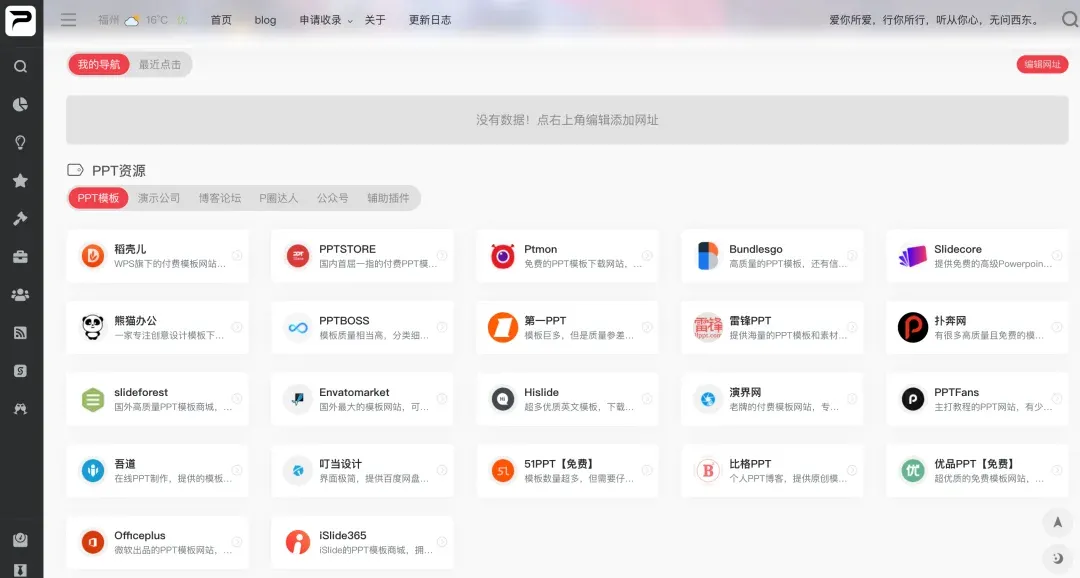The height and width of the screenshot is (578, 1080).
Task: Click the lightbulb icon in the sidebar
Action: coord(21,143)
